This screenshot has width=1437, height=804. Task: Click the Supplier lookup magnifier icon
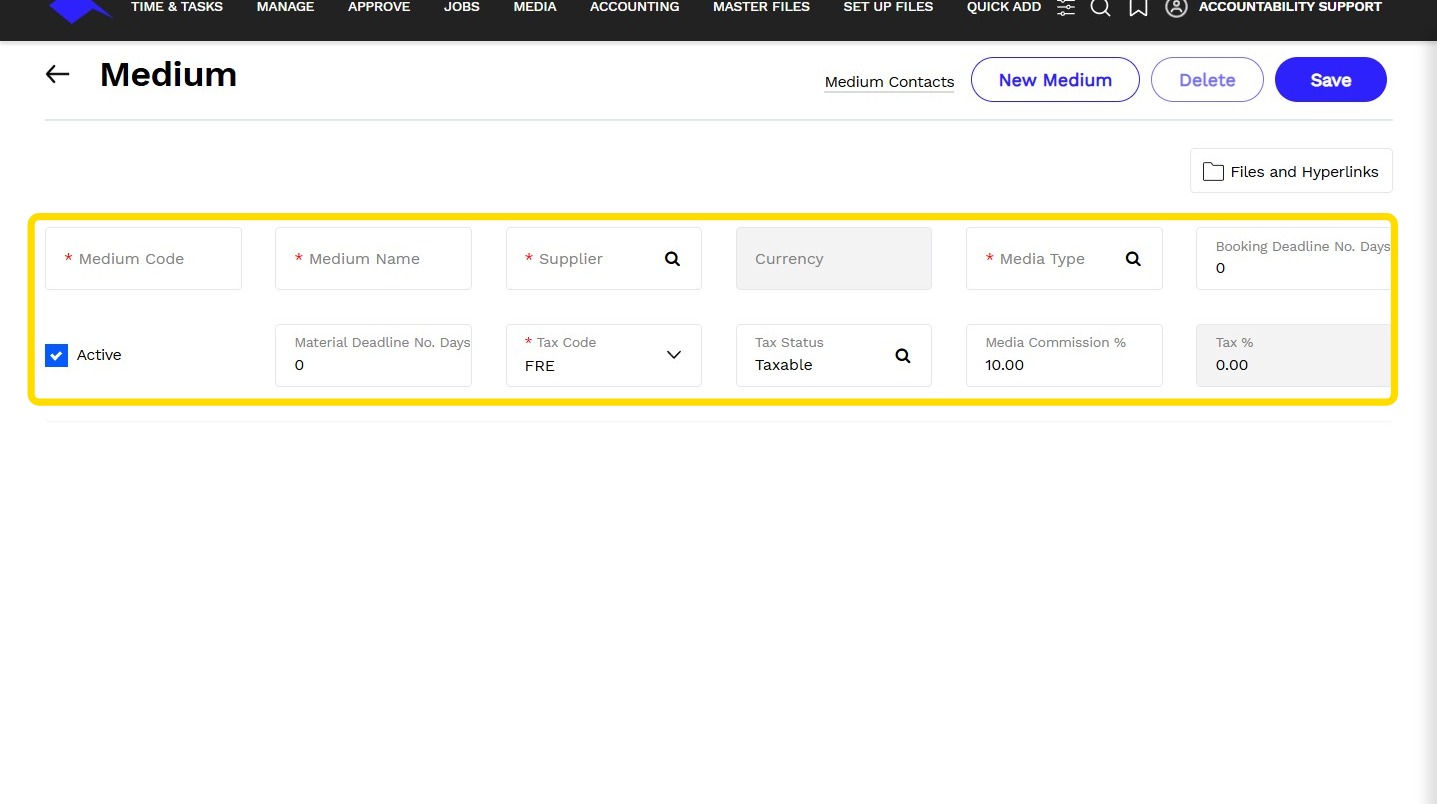coord(673,258)
